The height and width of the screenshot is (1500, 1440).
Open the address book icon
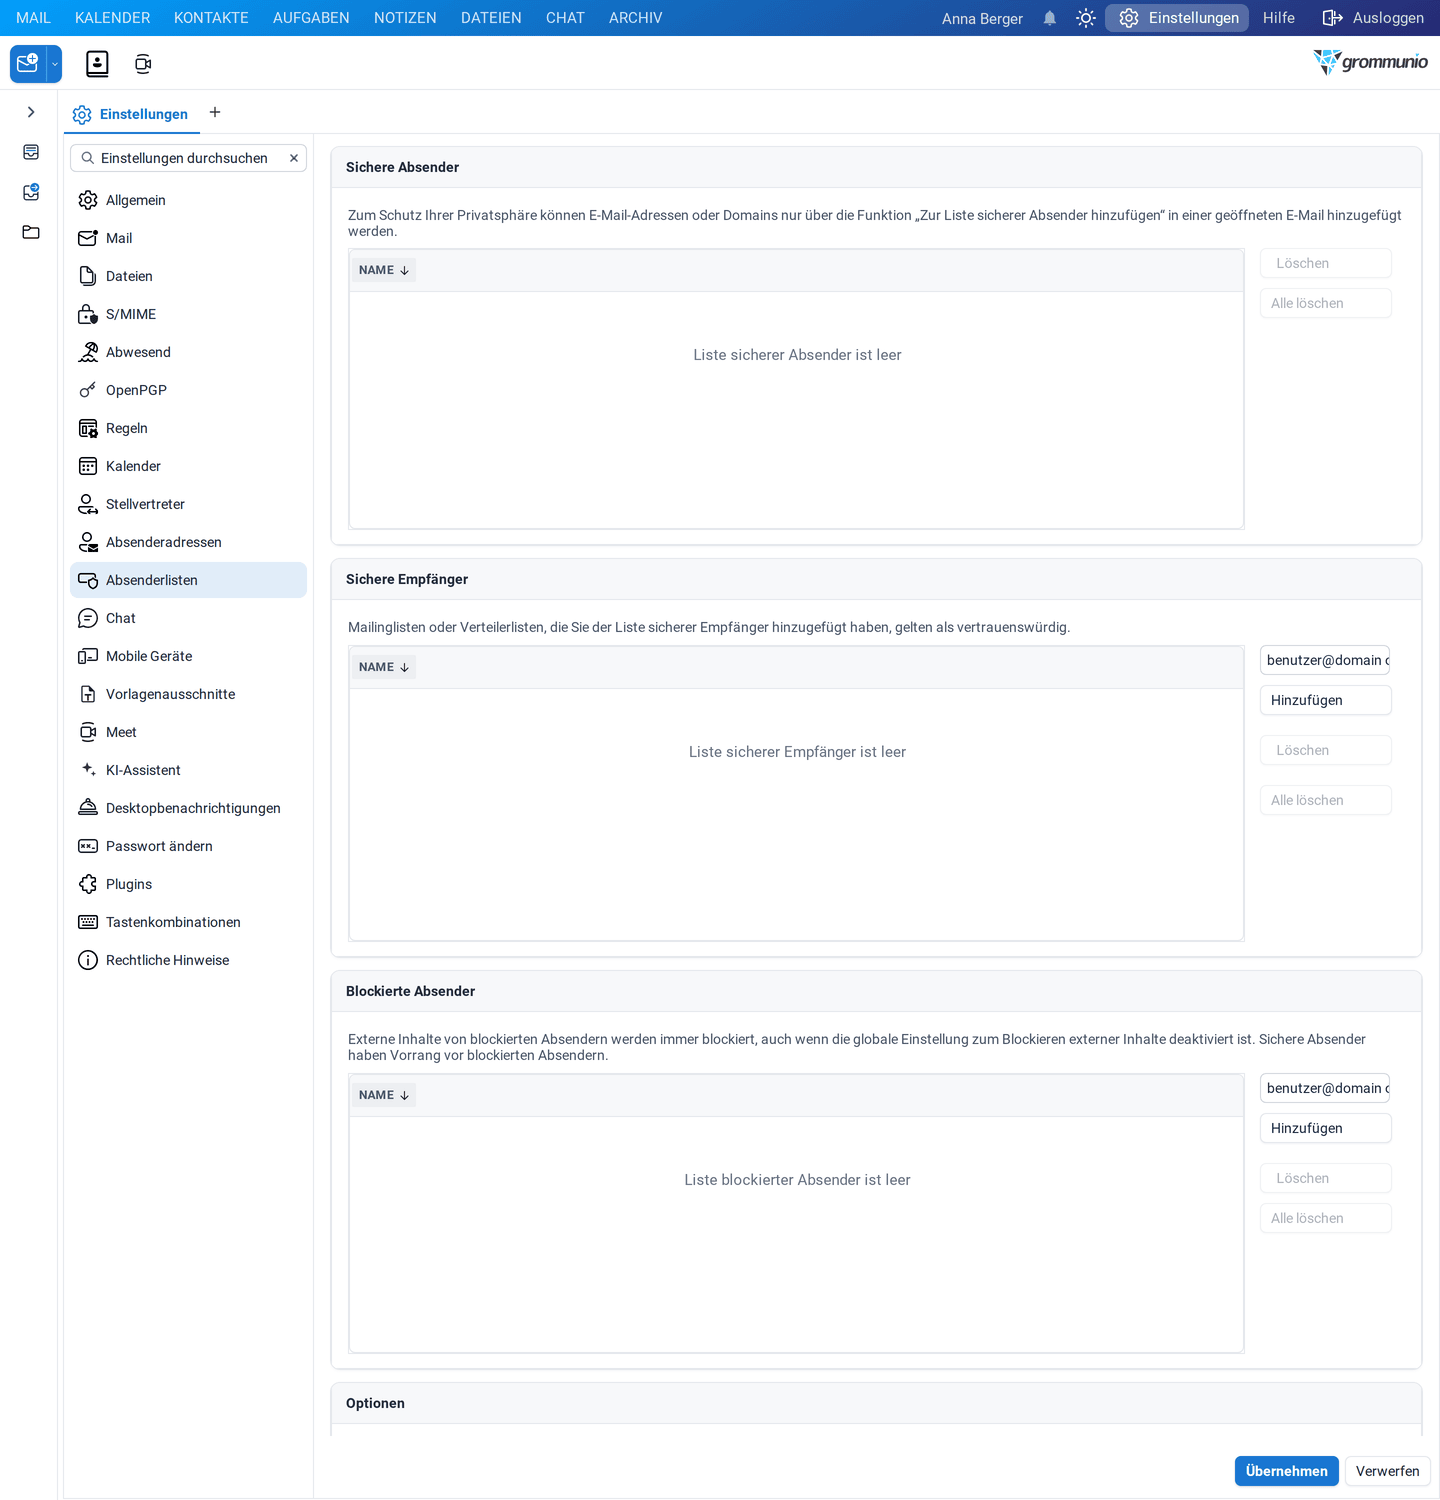pyautogui.click(x=97, y=64)
